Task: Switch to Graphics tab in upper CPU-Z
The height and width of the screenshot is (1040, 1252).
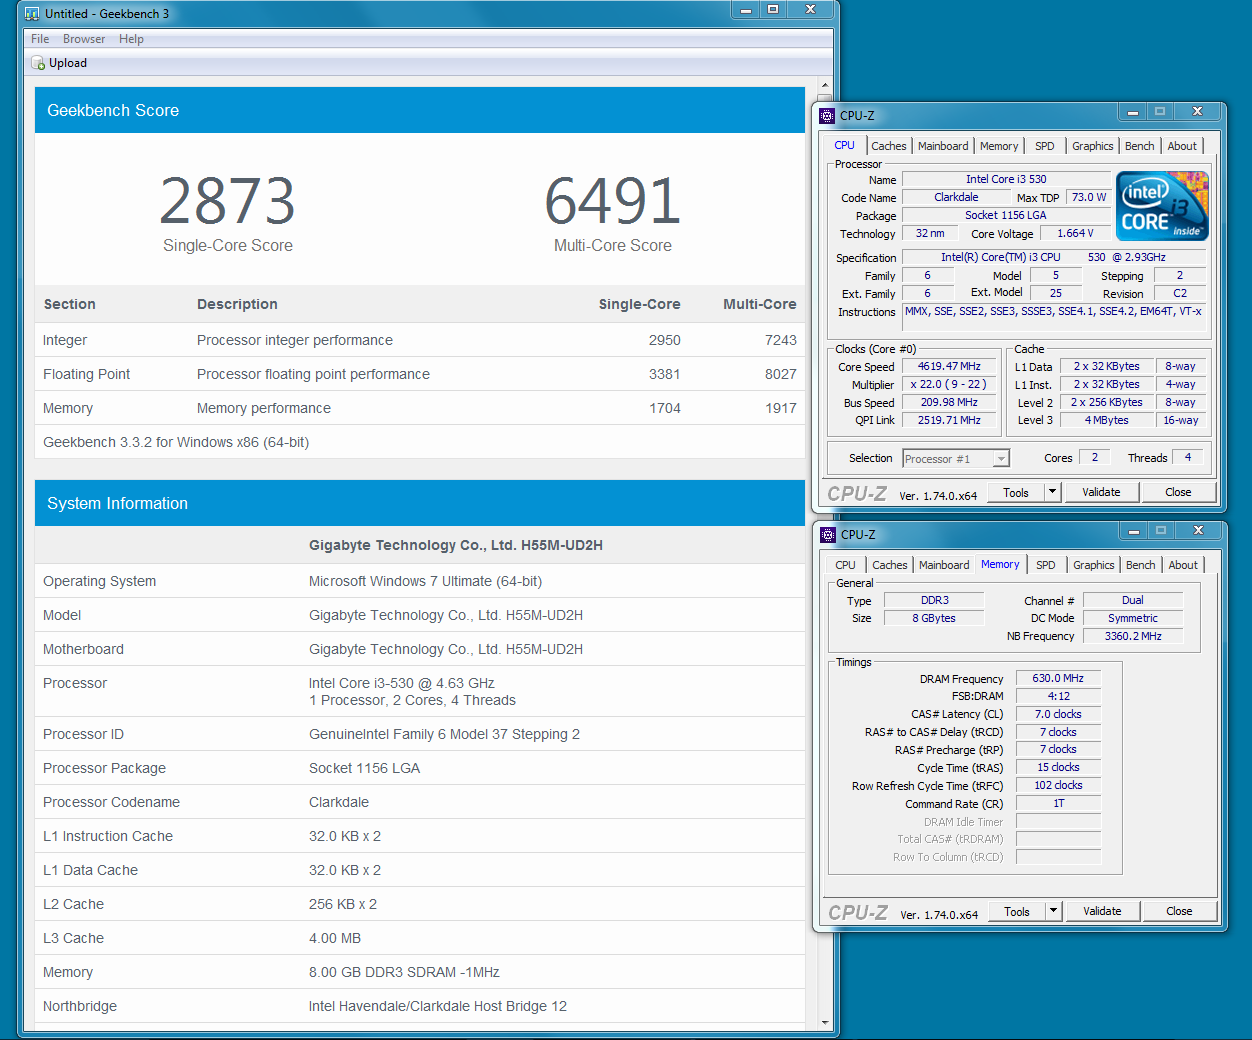Action: click(1093, 146)
